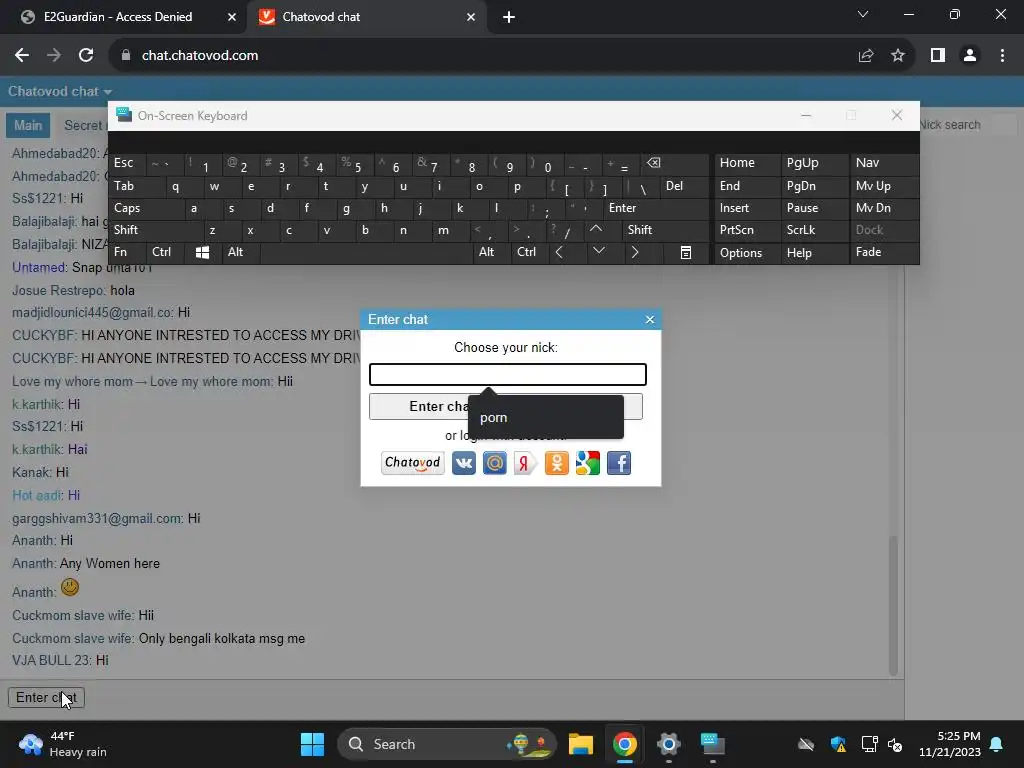Log in with the Odnoklassniki icon
1024x768 pixels.
click(x=556, y=463)
